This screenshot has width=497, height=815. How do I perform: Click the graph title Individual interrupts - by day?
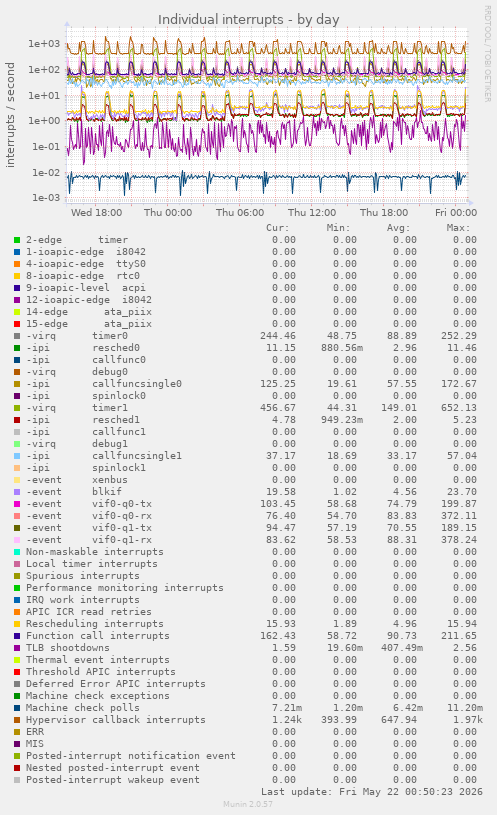pyautogui.click(x=248, y=20)
